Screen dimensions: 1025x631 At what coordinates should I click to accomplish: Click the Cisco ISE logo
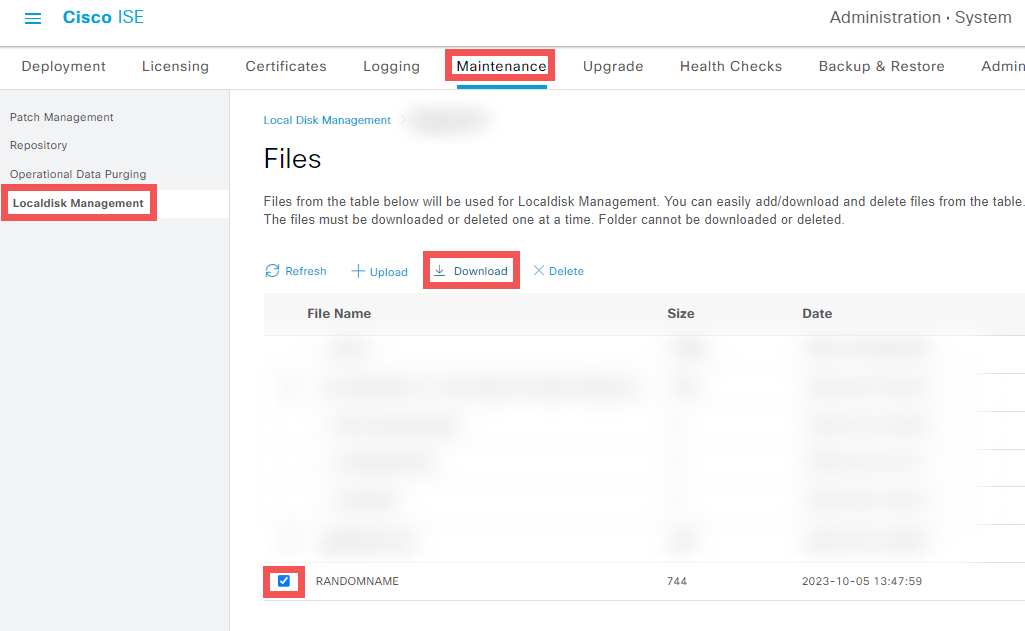(x=103, y=18)
